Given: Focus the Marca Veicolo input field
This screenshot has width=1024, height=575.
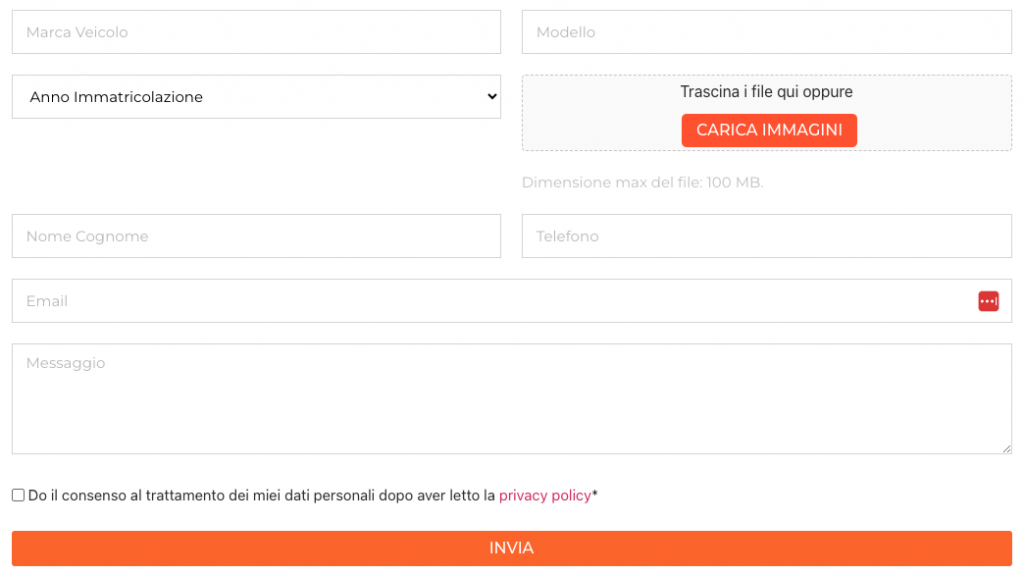Looking at the screenshot, I should pyautogui.click(x=256, y=32).
